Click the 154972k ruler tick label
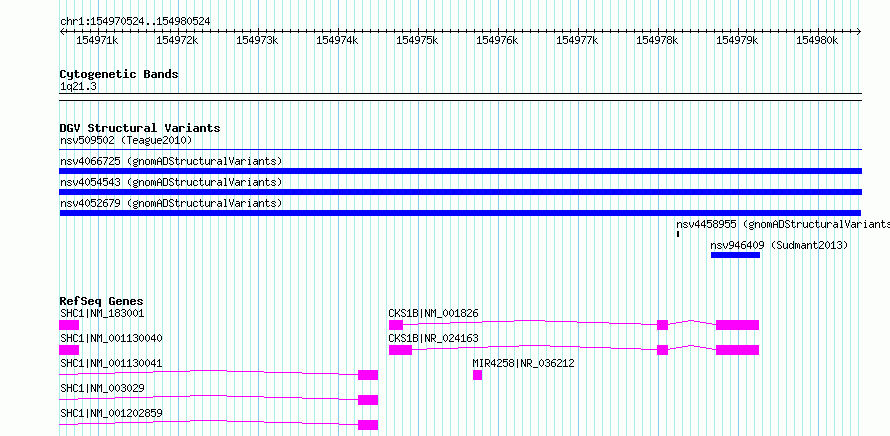890x436 pixels. pos(177,40)
